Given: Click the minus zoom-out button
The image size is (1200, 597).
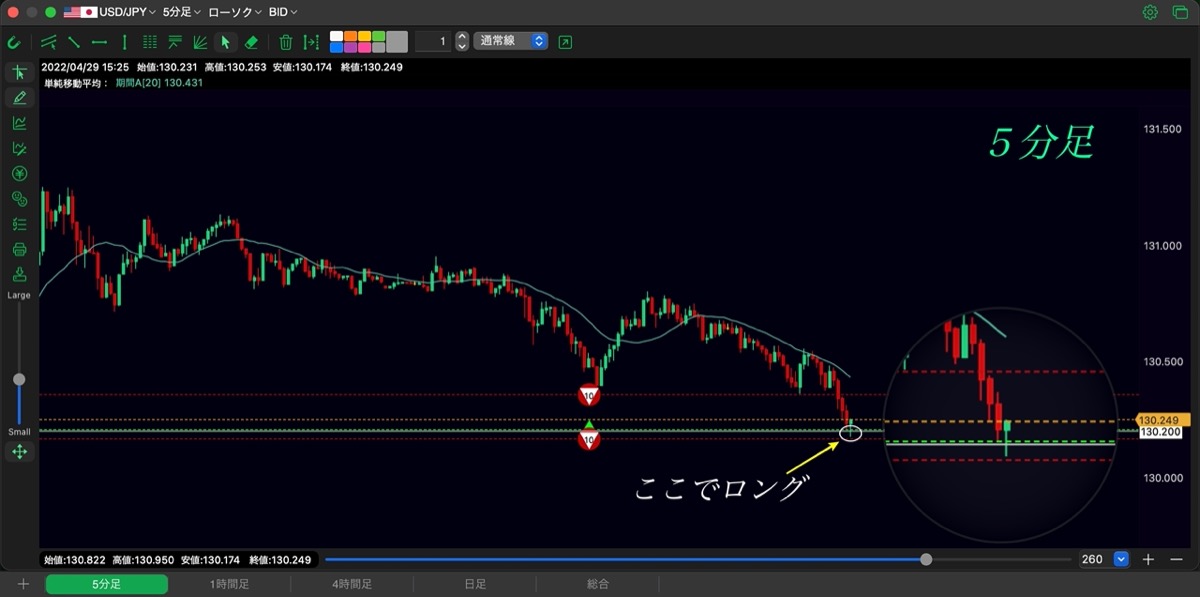Looking at the screenshot, I should [1176, 560].
